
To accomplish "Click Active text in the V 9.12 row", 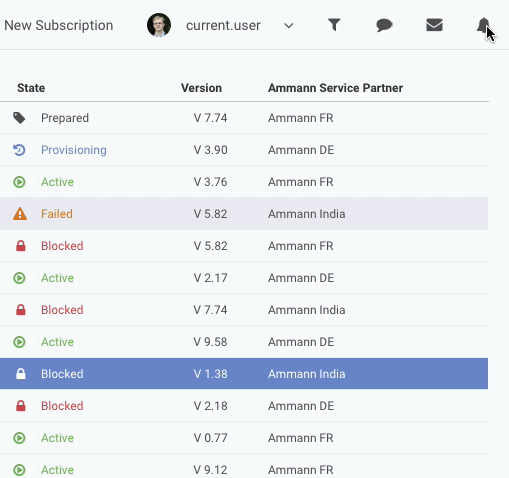I will (57, 470).
